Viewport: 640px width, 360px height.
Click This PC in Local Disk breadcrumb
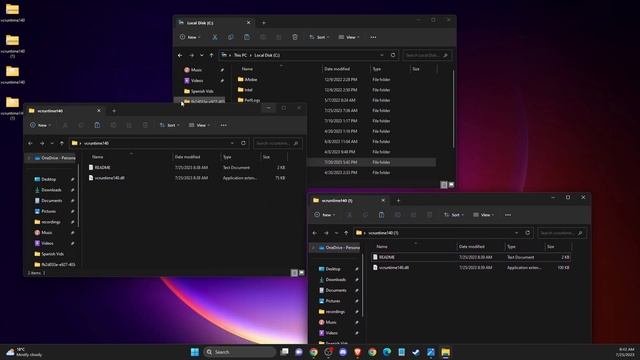(x=240, y=55)
